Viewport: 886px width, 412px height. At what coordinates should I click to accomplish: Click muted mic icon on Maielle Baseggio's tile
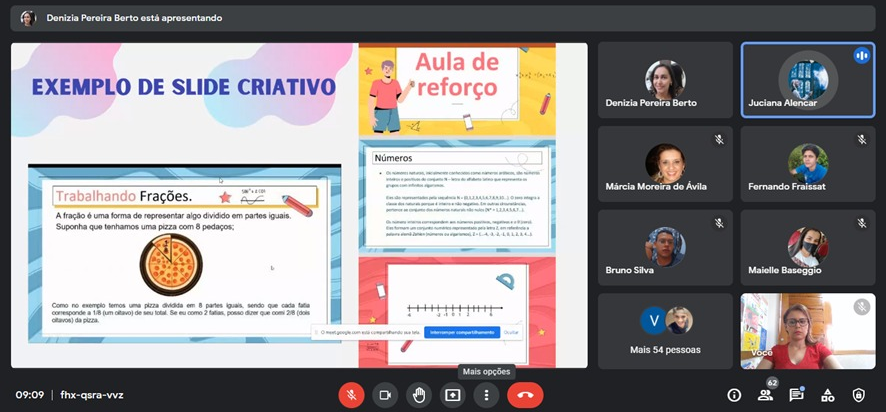tap(862, 223)
